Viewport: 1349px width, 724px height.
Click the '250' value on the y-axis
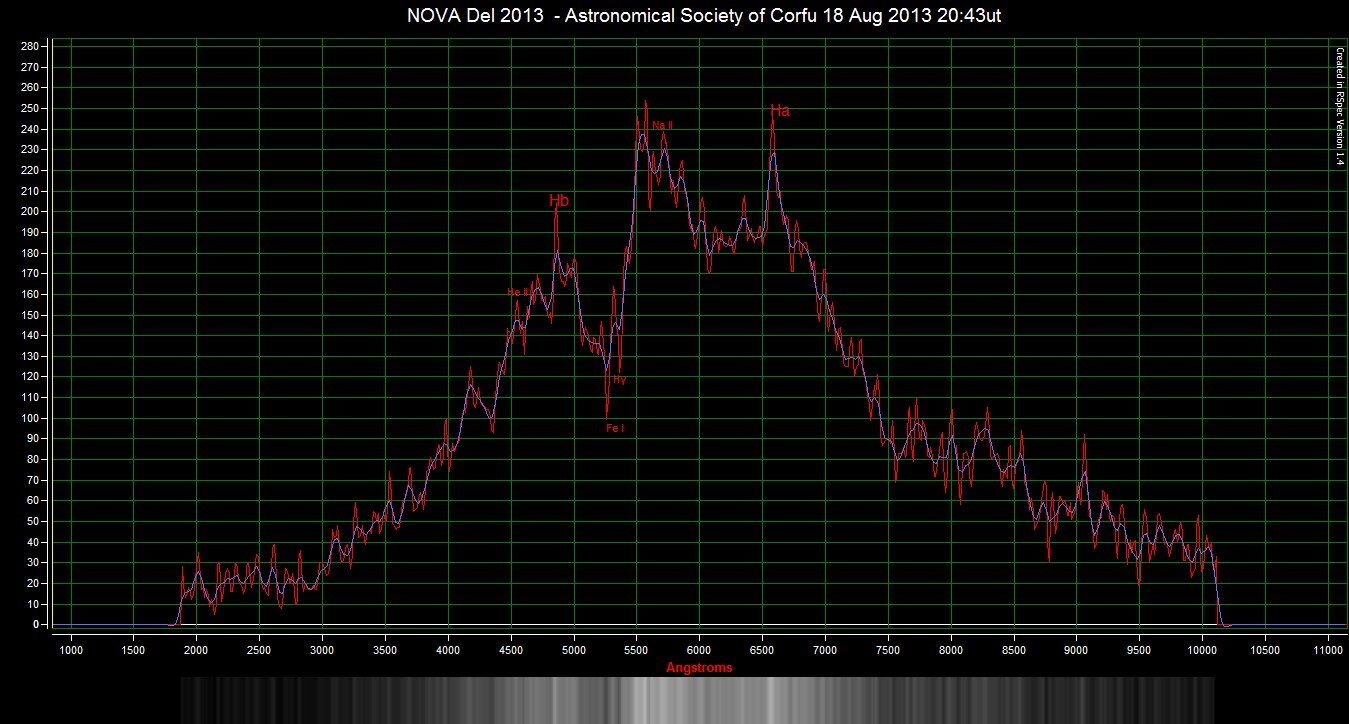tap(30, 108)
